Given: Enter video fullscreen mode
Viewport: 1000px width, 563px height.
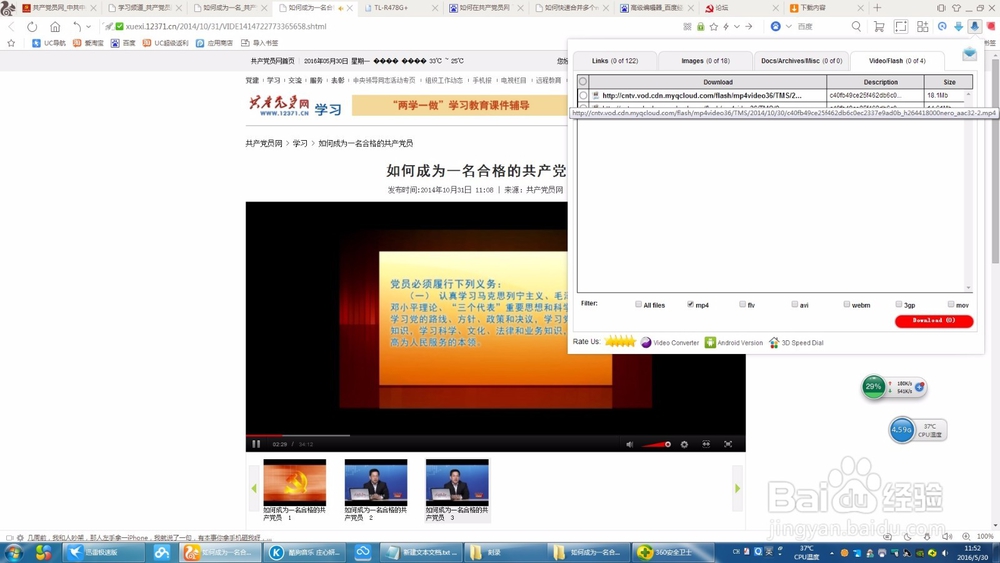Looking at the screenshot, I should click(728, 444).
